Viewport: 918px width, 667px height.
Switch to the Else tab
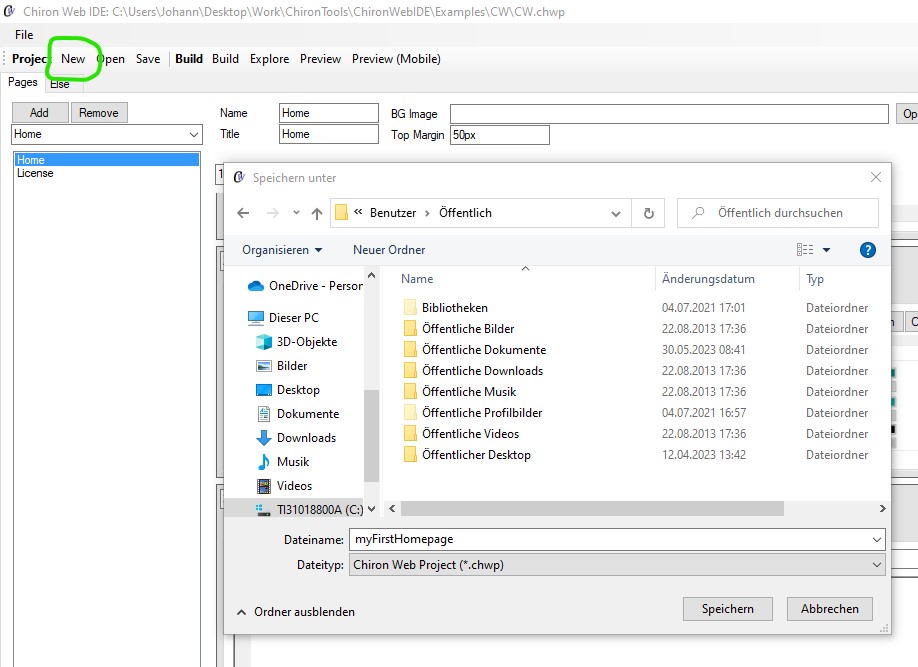(x=60, y=84)
